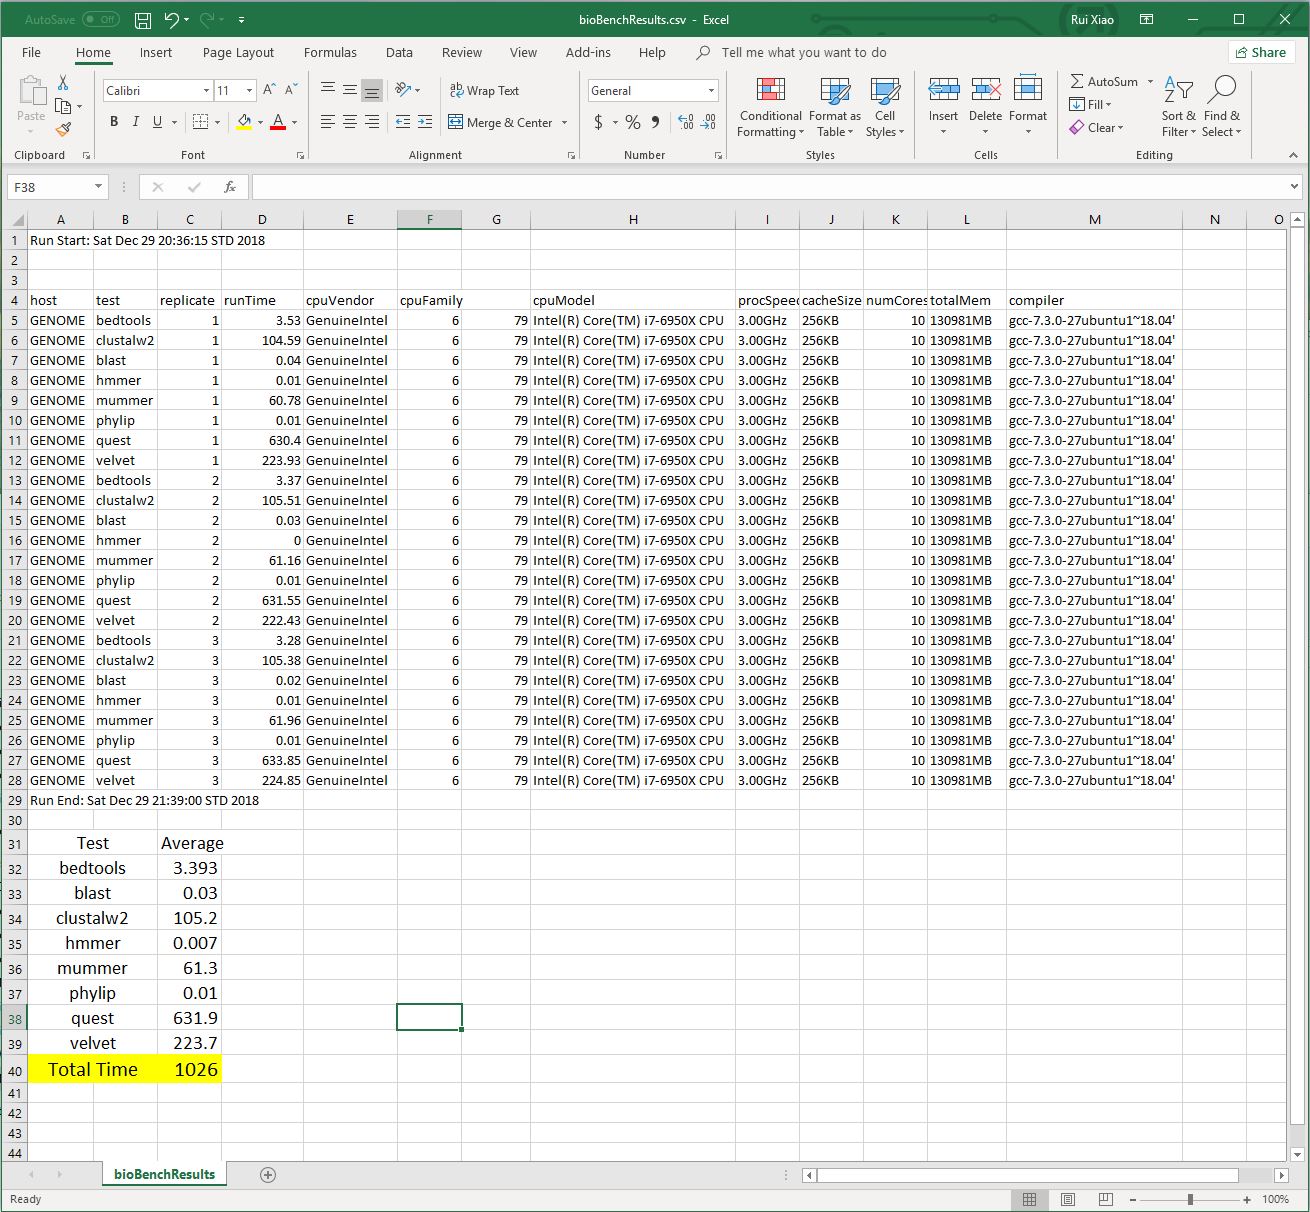The image size is (1310, 1212).
Task: Toggle Underline formatting
Action: click(157, 121)
